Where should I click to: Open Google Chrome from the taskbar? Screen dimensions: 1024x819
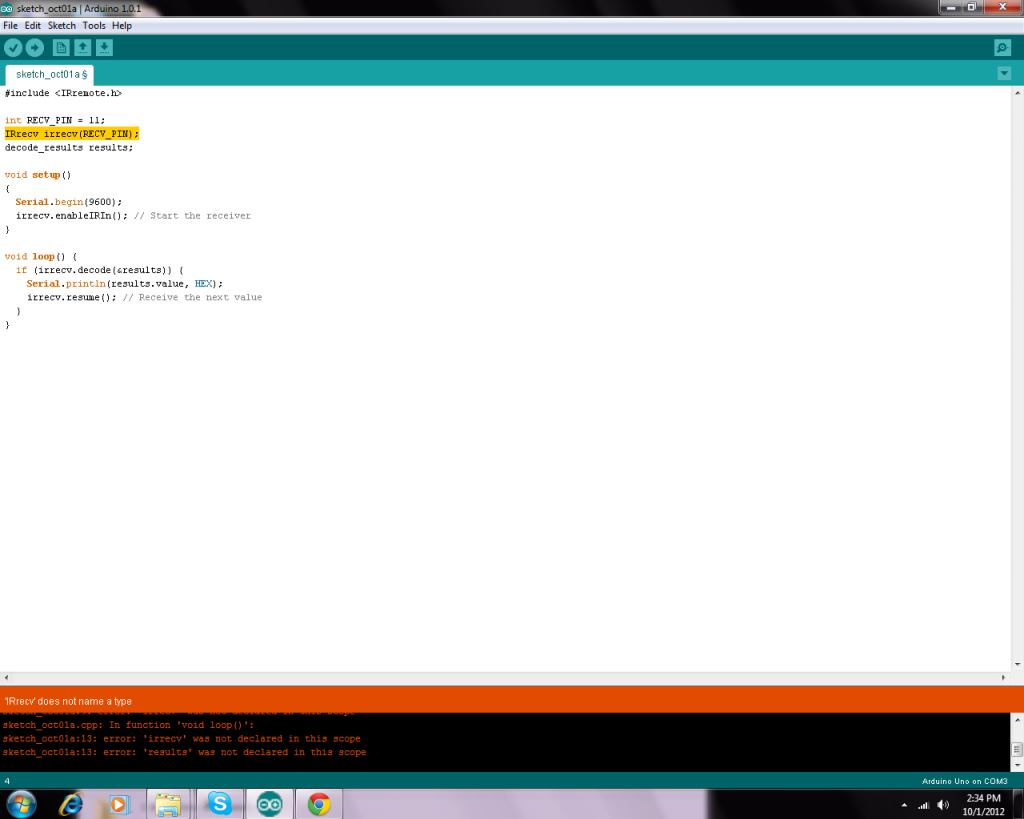pyautogui.click(x=319, y=804)
